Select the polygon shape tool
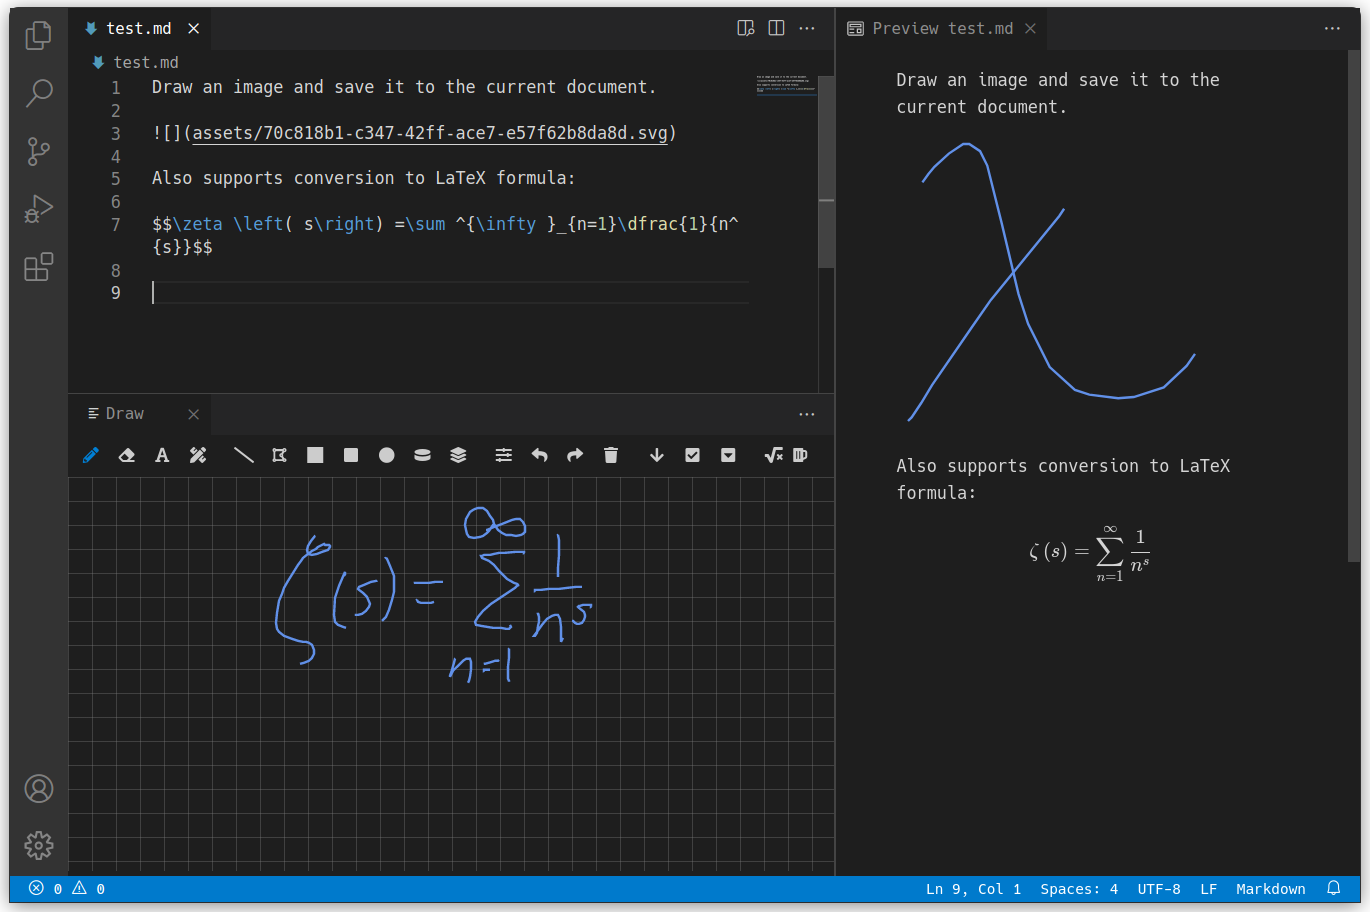Image resolution: width=1370 pixels, height=912 pixels. tap(279, 455)
